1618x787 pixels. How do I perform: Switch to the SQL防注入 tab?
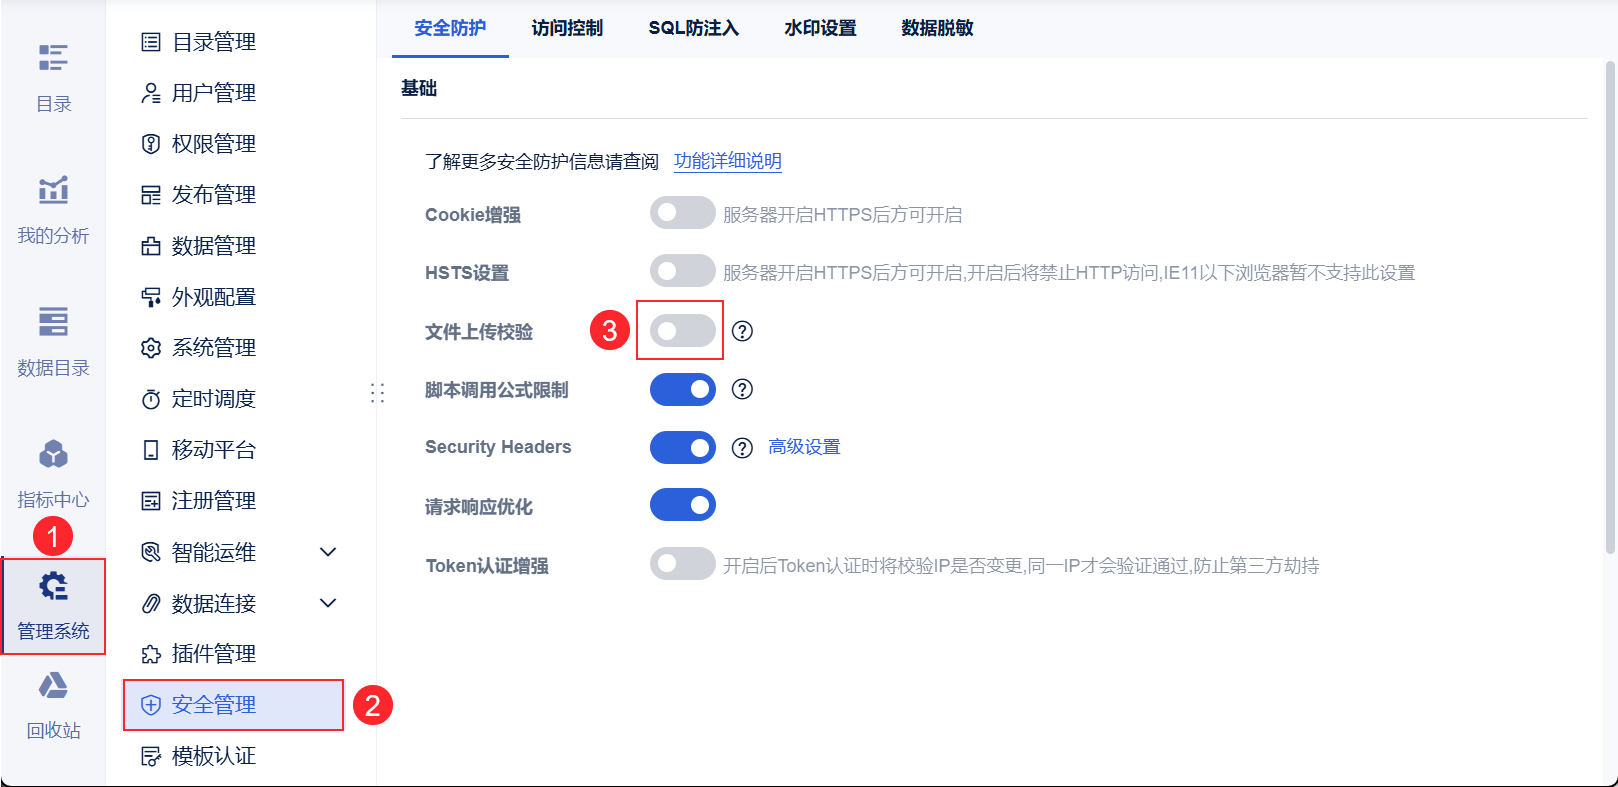point(693,28)
